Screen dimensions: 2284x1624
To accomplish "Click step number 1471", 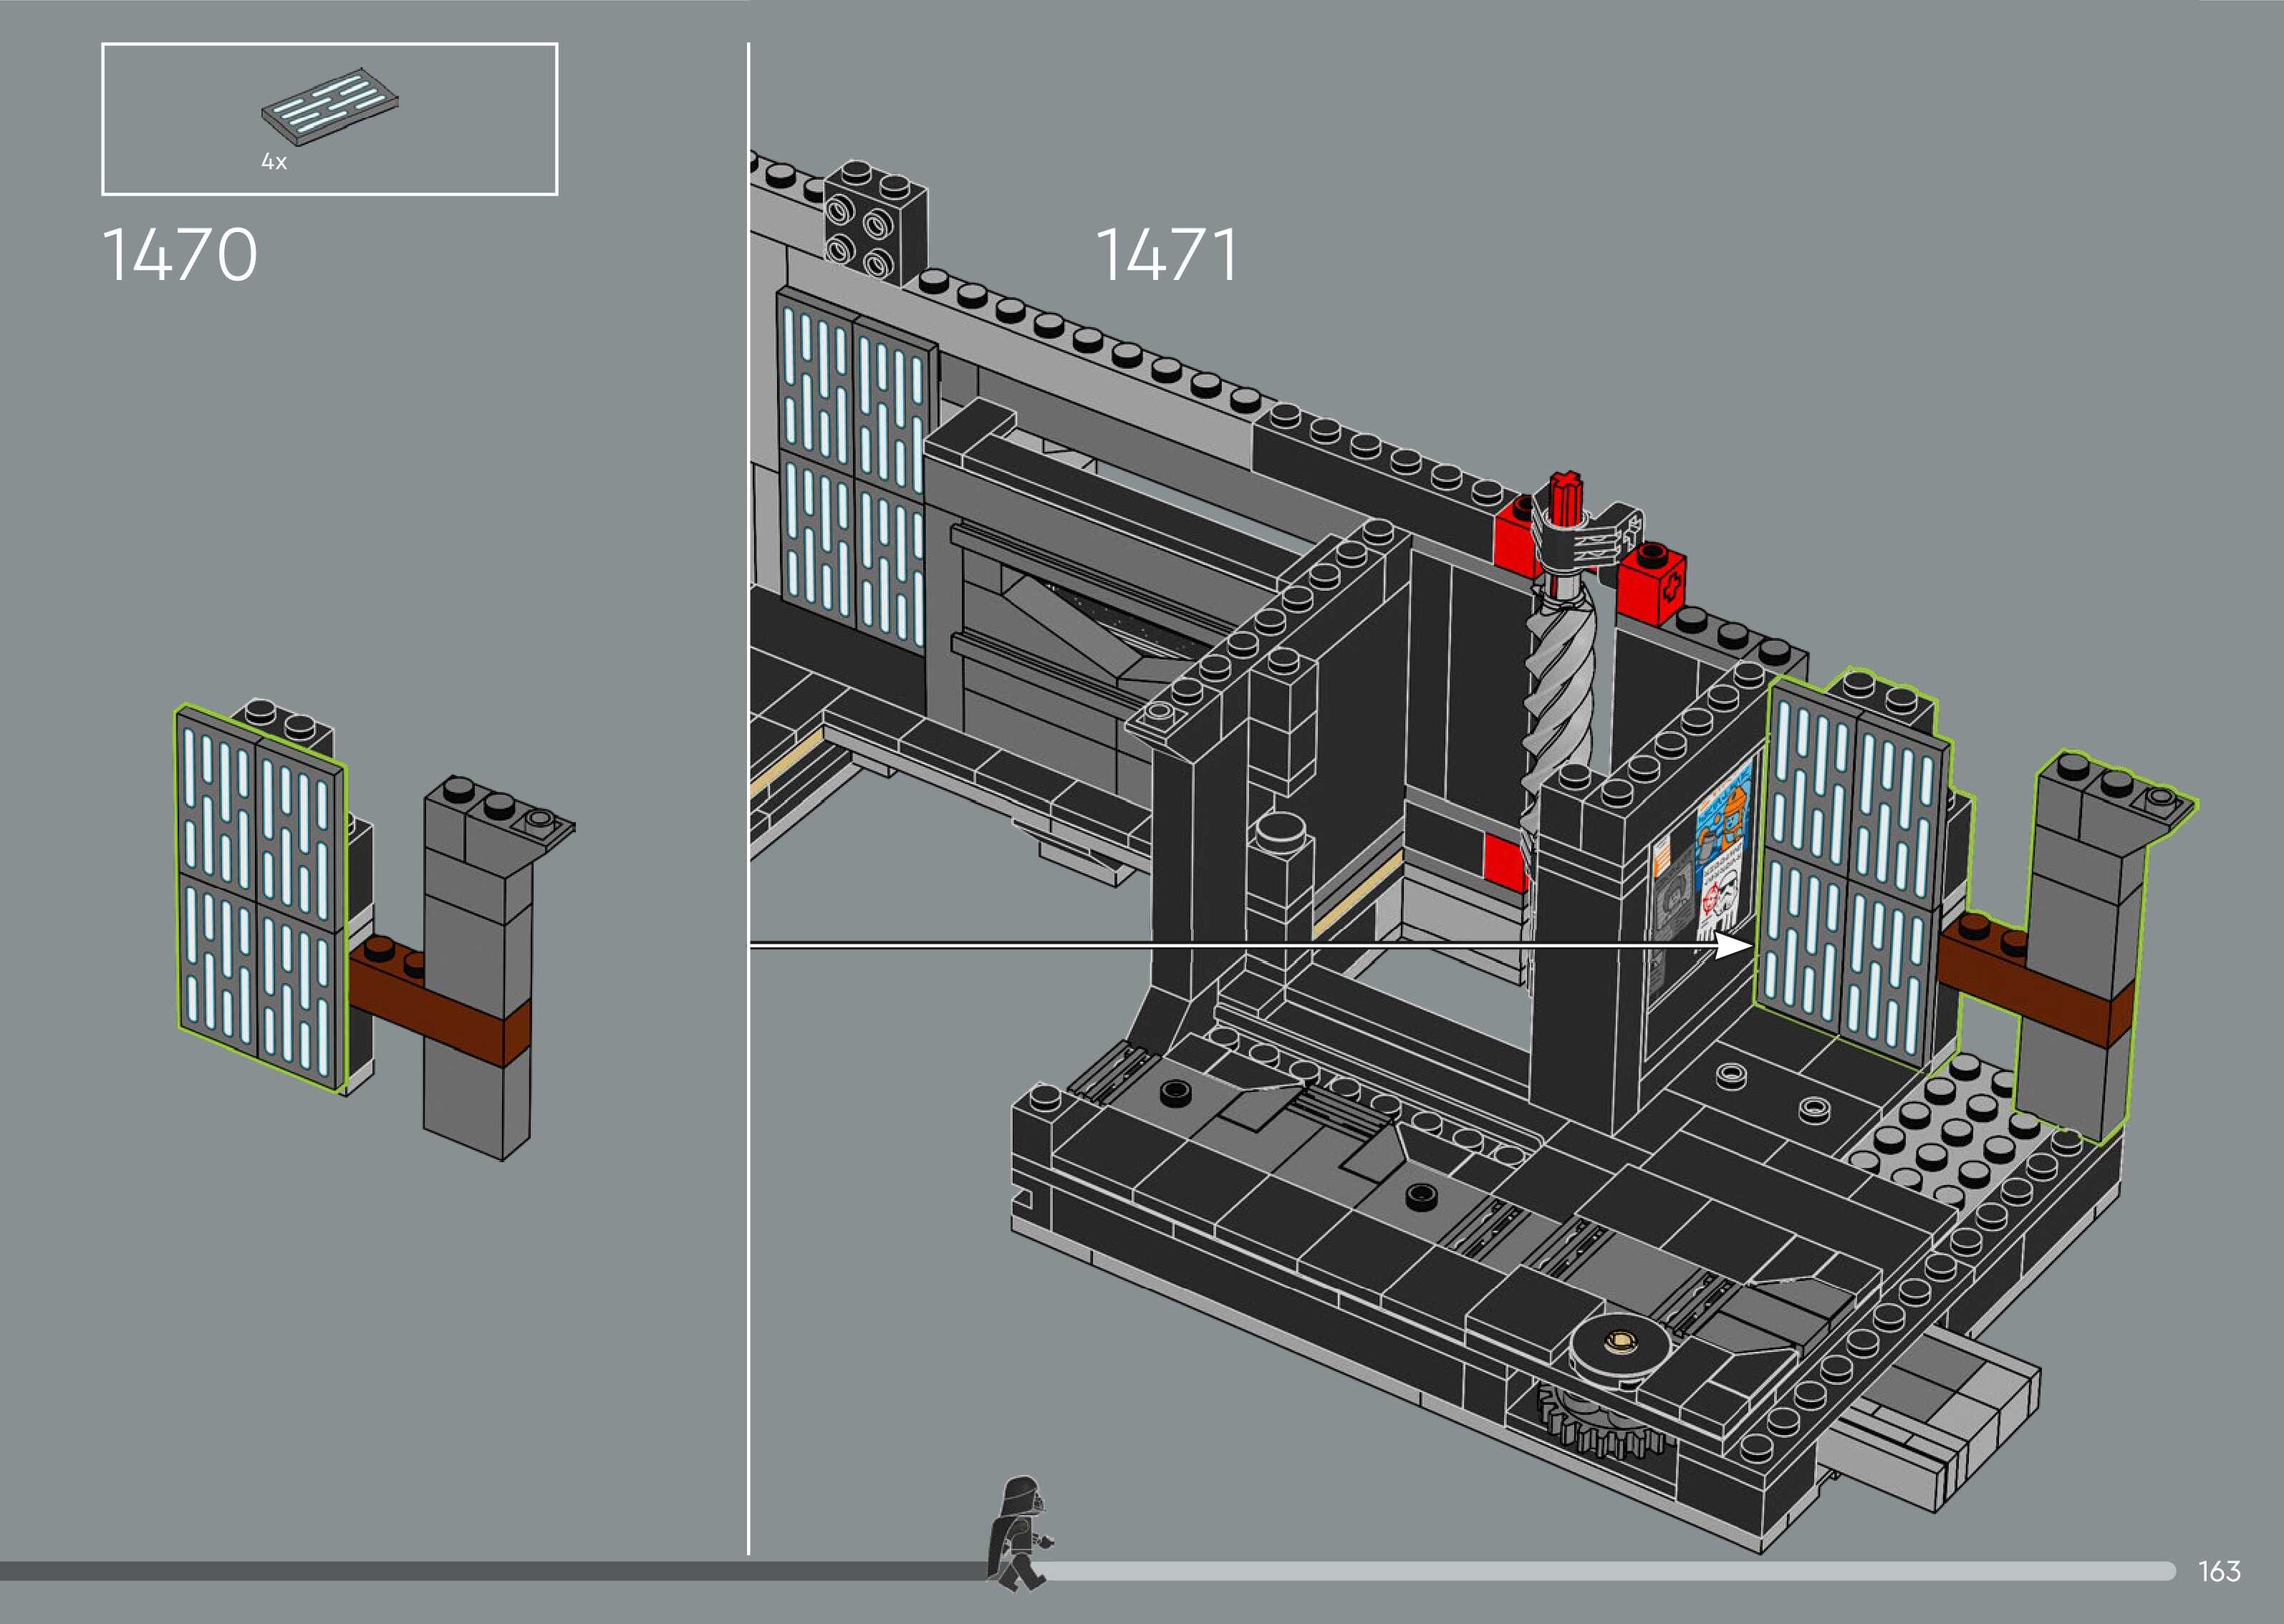I will point(1166,255).
